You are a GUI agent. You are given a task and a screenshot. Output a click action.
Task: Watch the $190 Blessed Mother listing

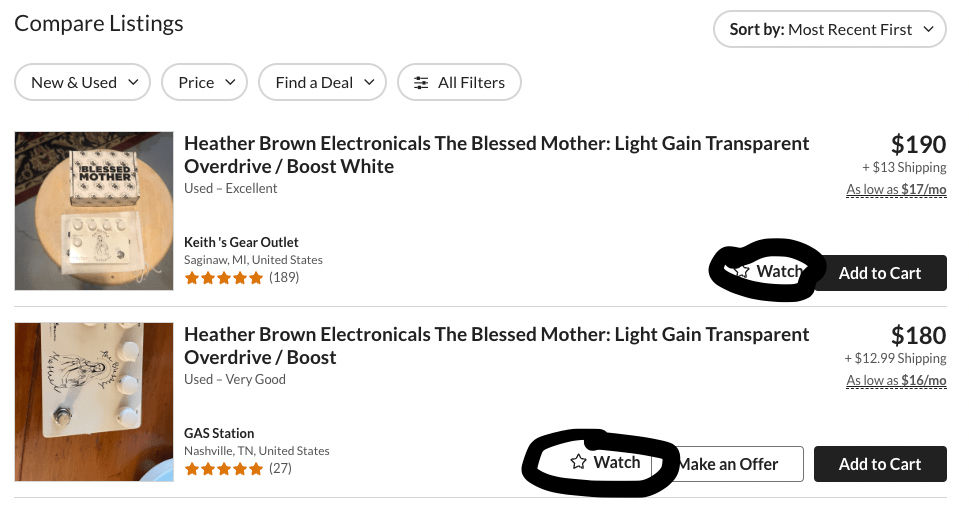tap(768, 272)
